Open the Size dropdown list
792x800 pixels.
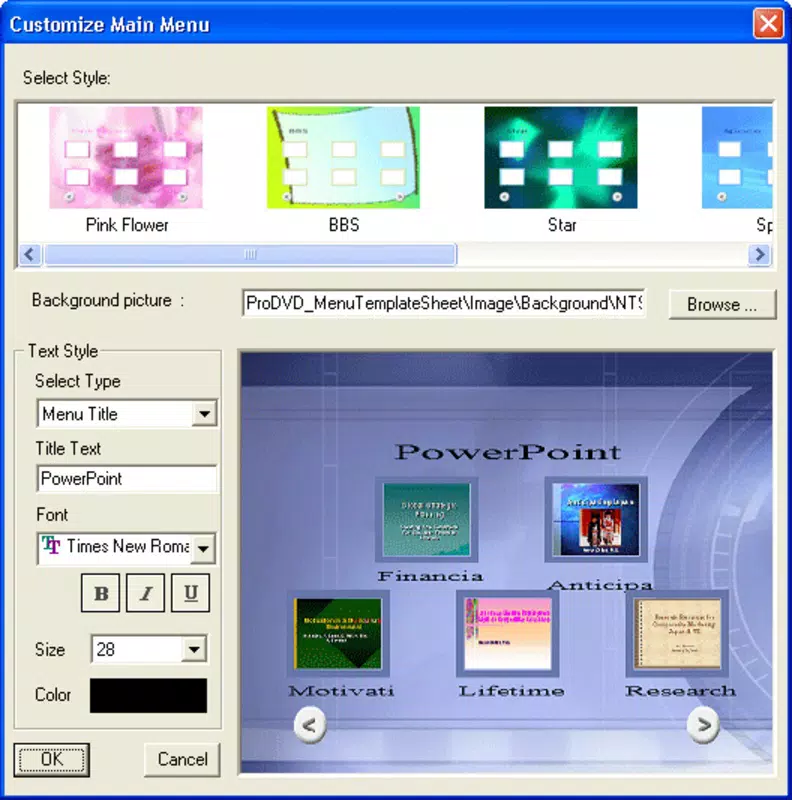tap(194, 649)
